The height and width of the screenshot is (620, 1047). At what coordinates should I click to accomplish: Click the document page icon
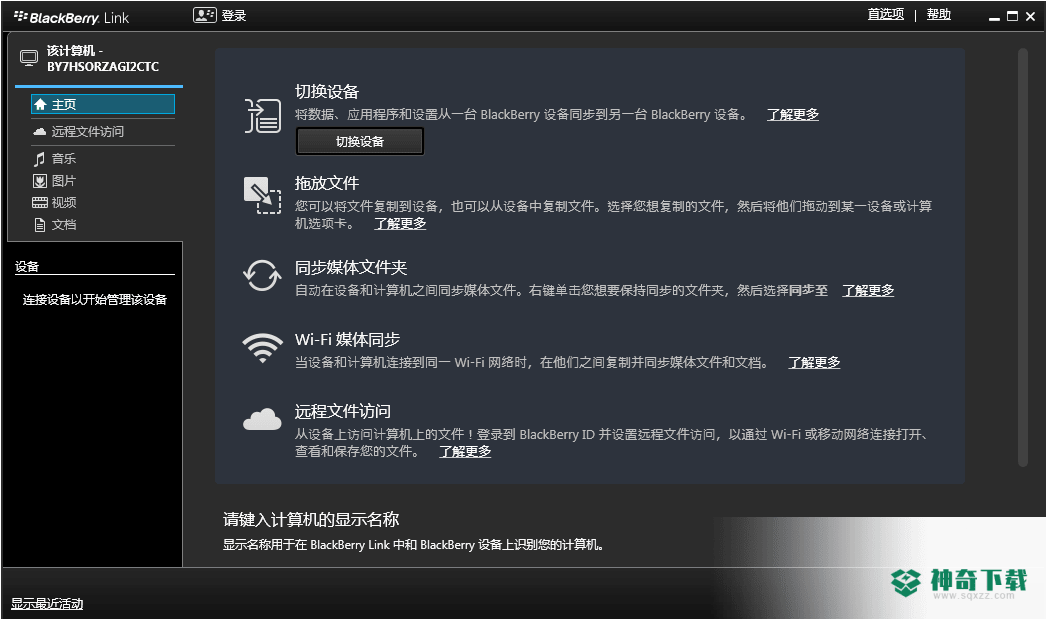click(x=39, y=225)
